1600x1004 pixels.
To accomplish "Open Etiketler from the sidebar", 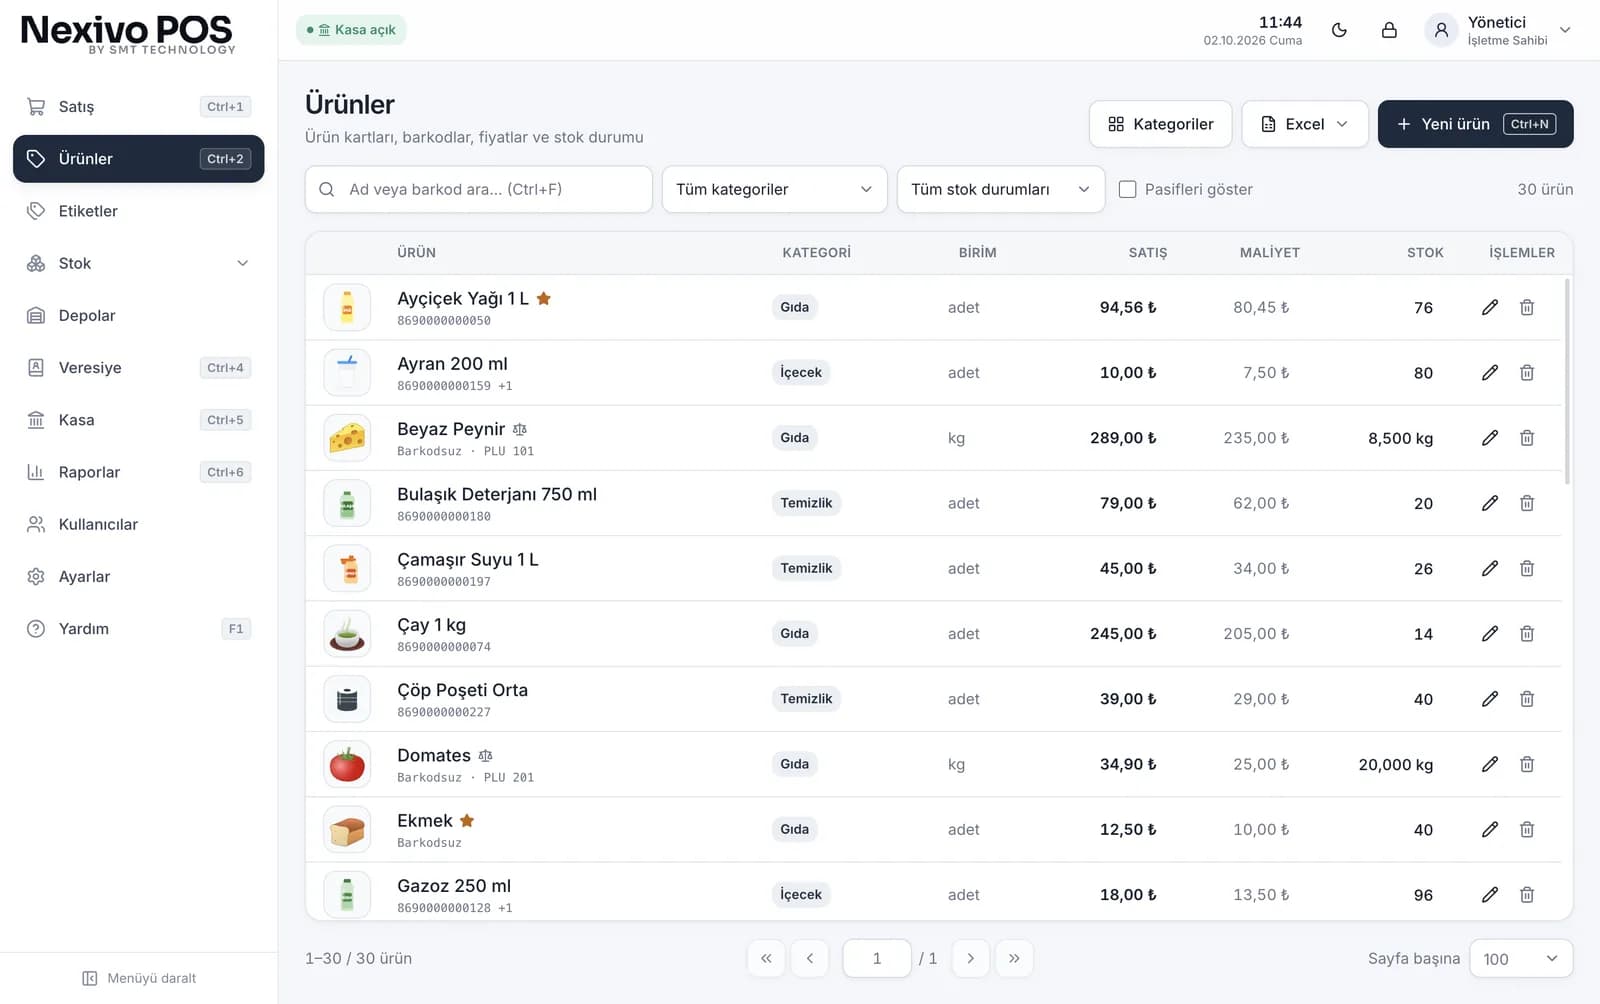I will (x=138, y=211).
